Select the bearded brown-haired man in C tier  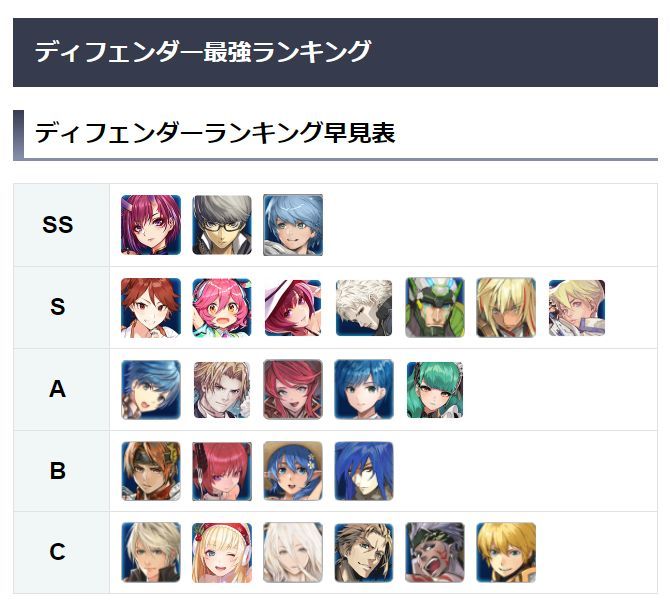click(x=364, y=552)
